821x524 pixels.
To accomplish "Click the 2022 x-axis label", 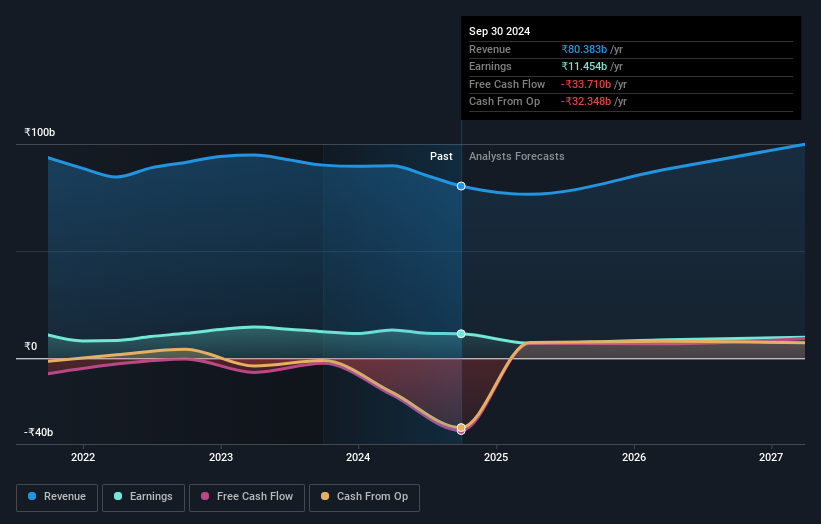I will click(x=83, y=458).
